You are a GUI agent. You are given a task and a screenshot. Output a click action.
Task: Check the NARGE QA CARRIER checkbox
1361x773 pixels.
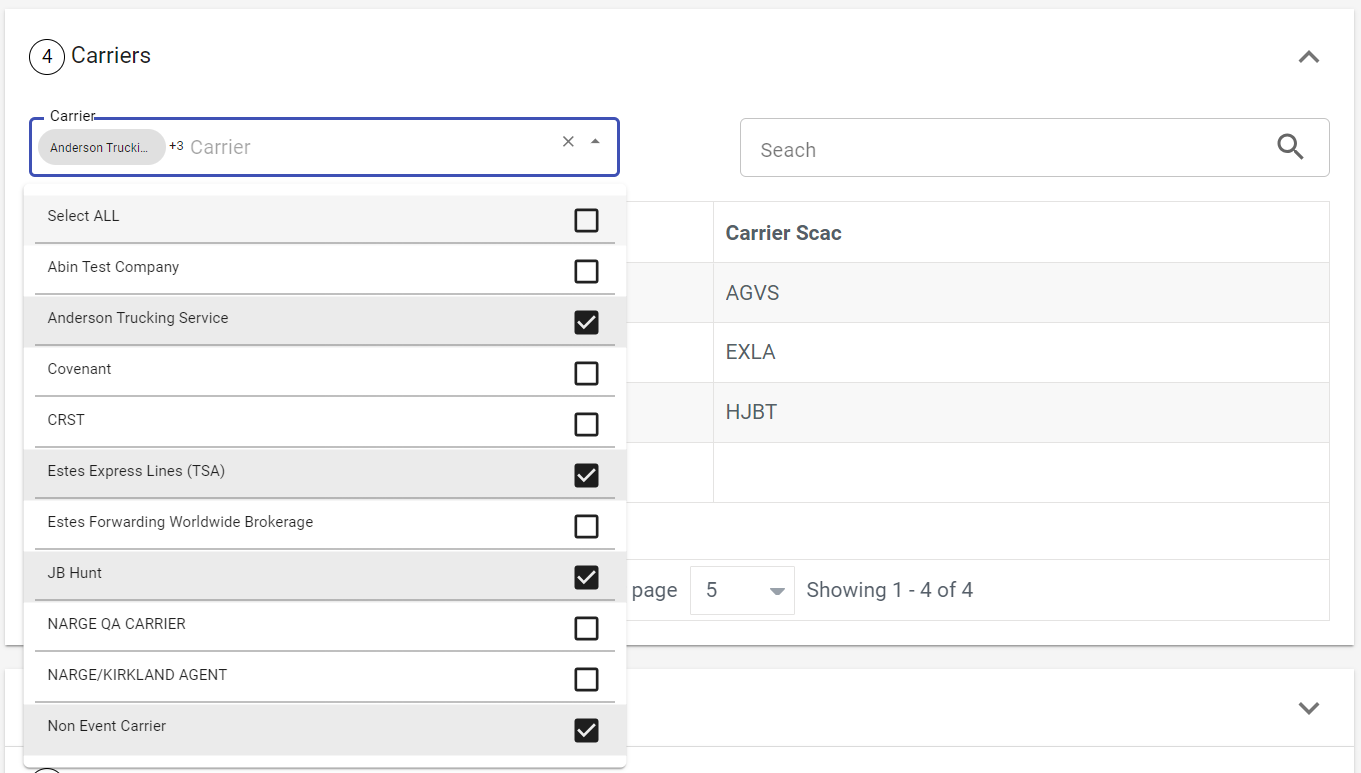[x=586, y=628]
